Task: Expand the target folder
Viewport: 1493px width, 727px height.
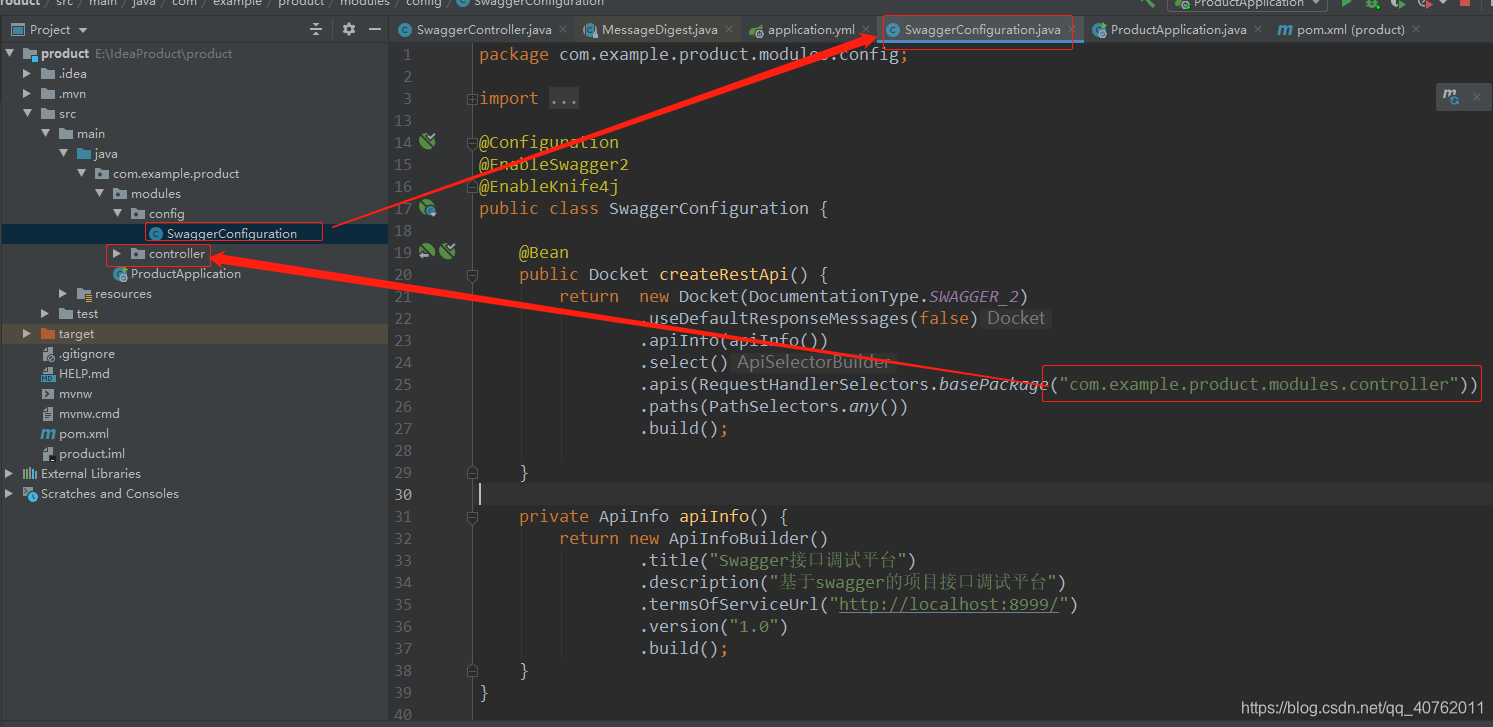Action: tap(28, 334)
